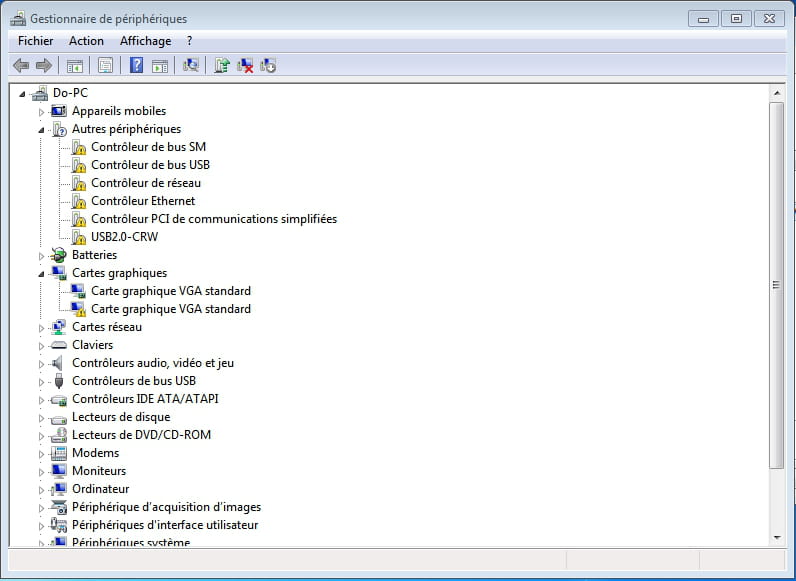Click the scrollbar down arrow
796x581 pixels.
[777, 538]
